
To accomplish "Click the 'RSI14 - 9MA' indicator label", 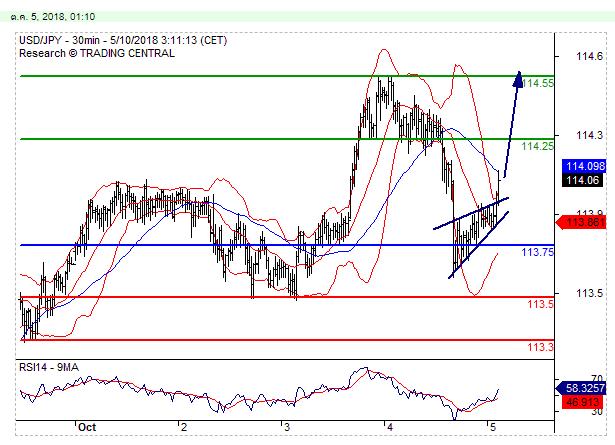I will pos(49,367).
